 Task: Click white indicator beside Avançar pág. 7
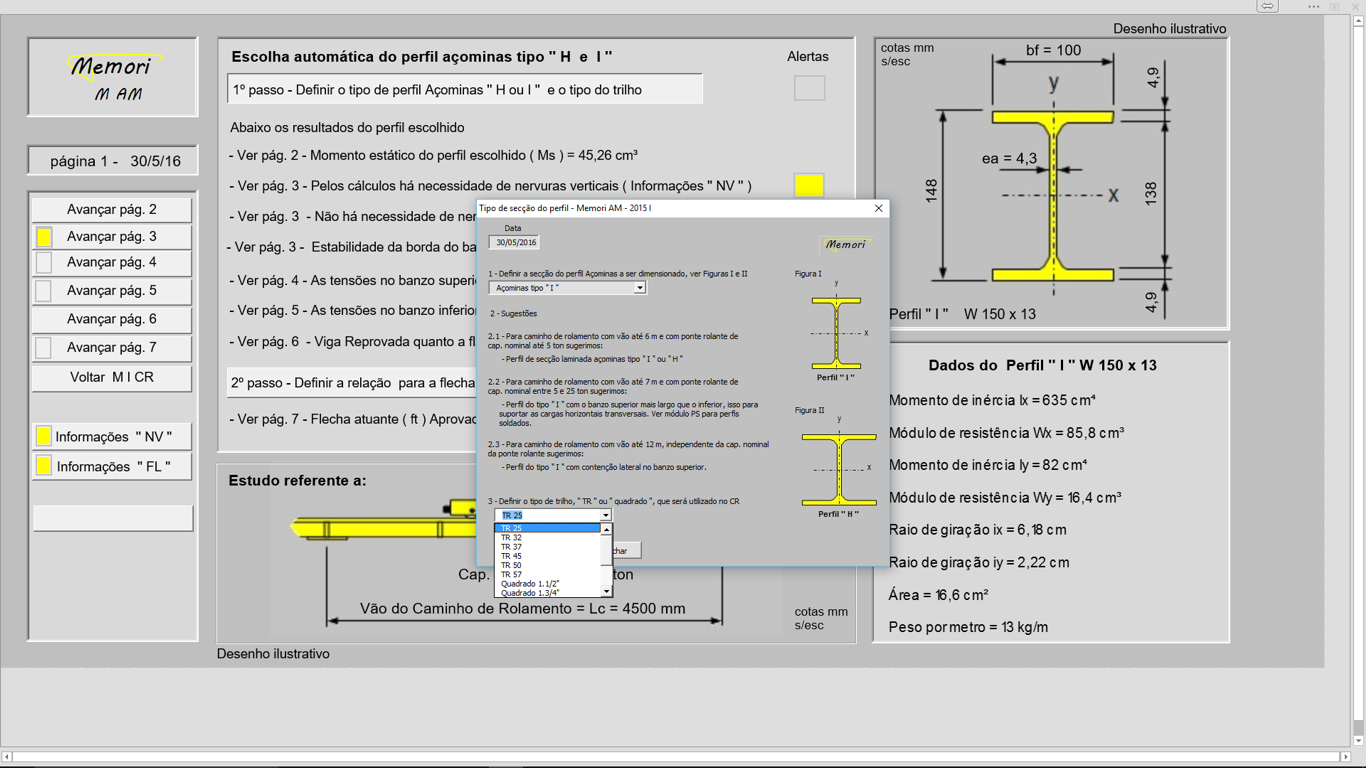pyautogui.click(x=44, y=348)
